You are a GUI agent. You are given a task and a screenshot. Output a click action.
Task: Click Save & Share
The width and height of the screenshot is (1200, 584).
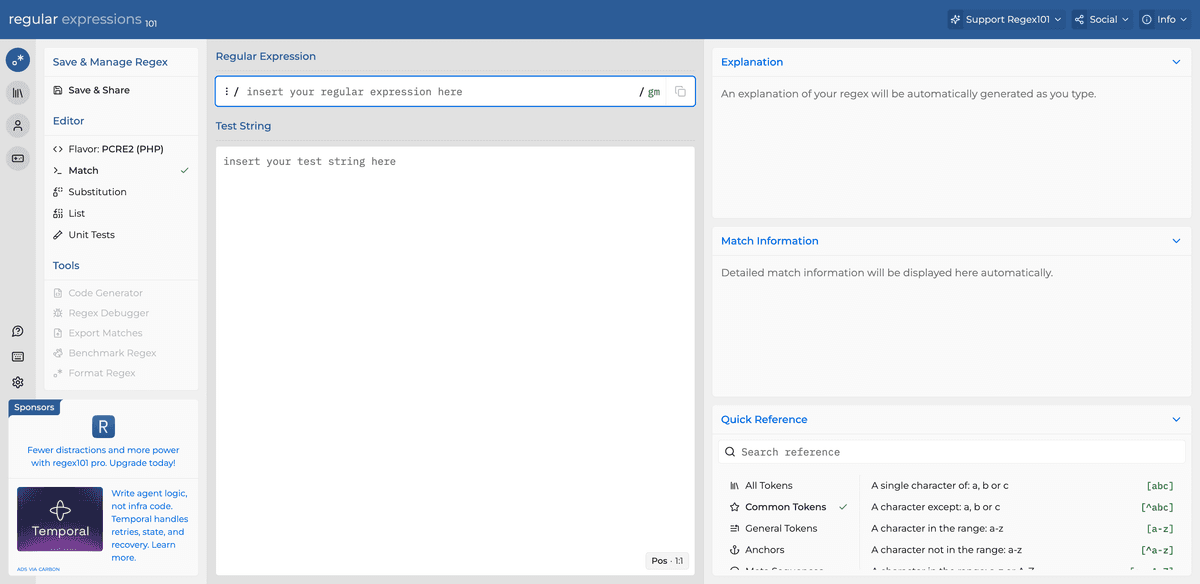121,90
